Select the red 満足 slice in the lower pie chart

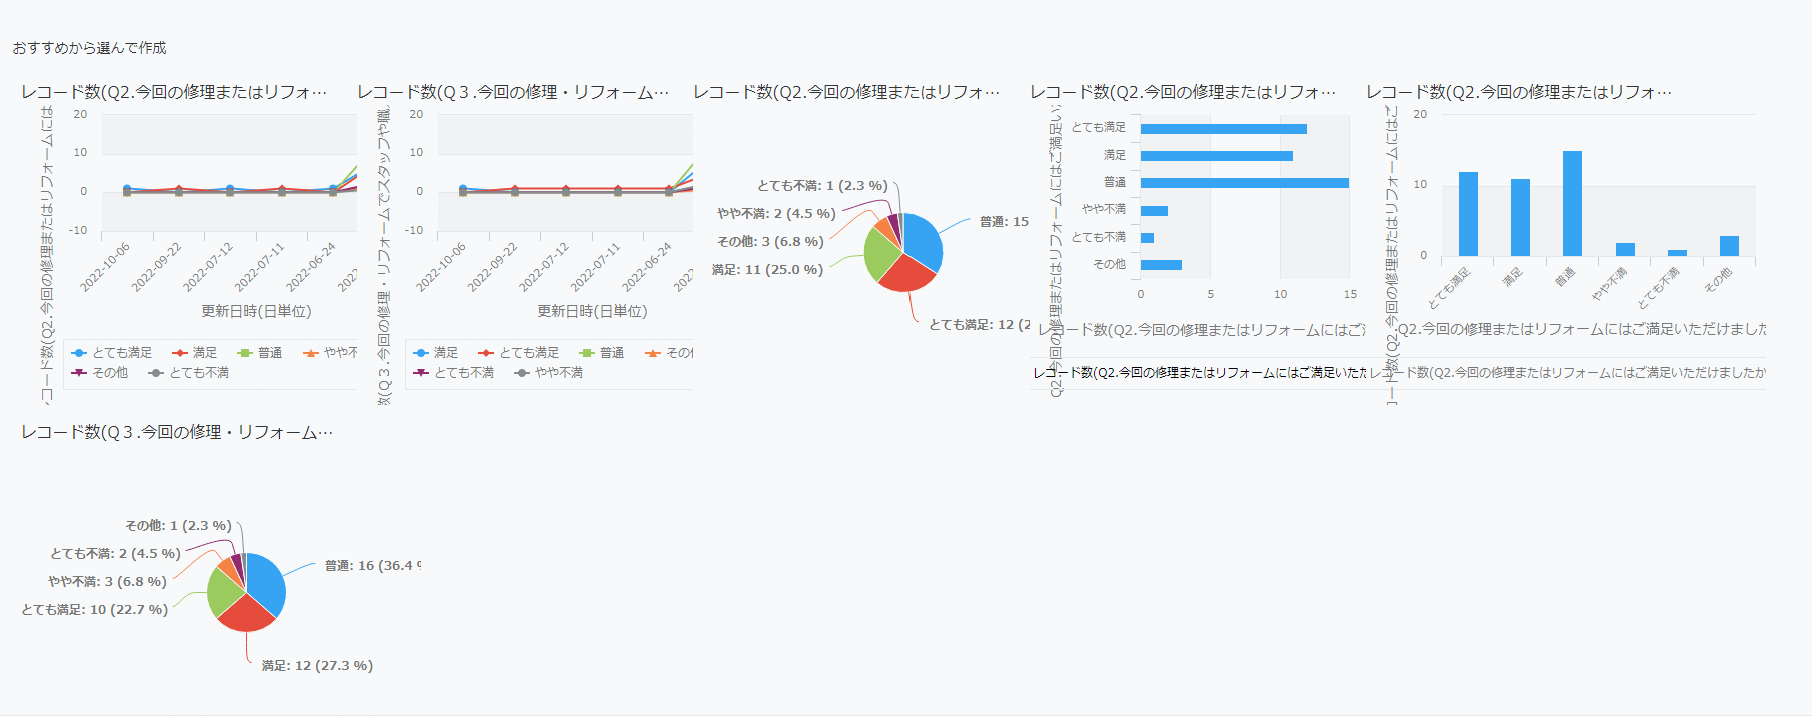[245, 611]
